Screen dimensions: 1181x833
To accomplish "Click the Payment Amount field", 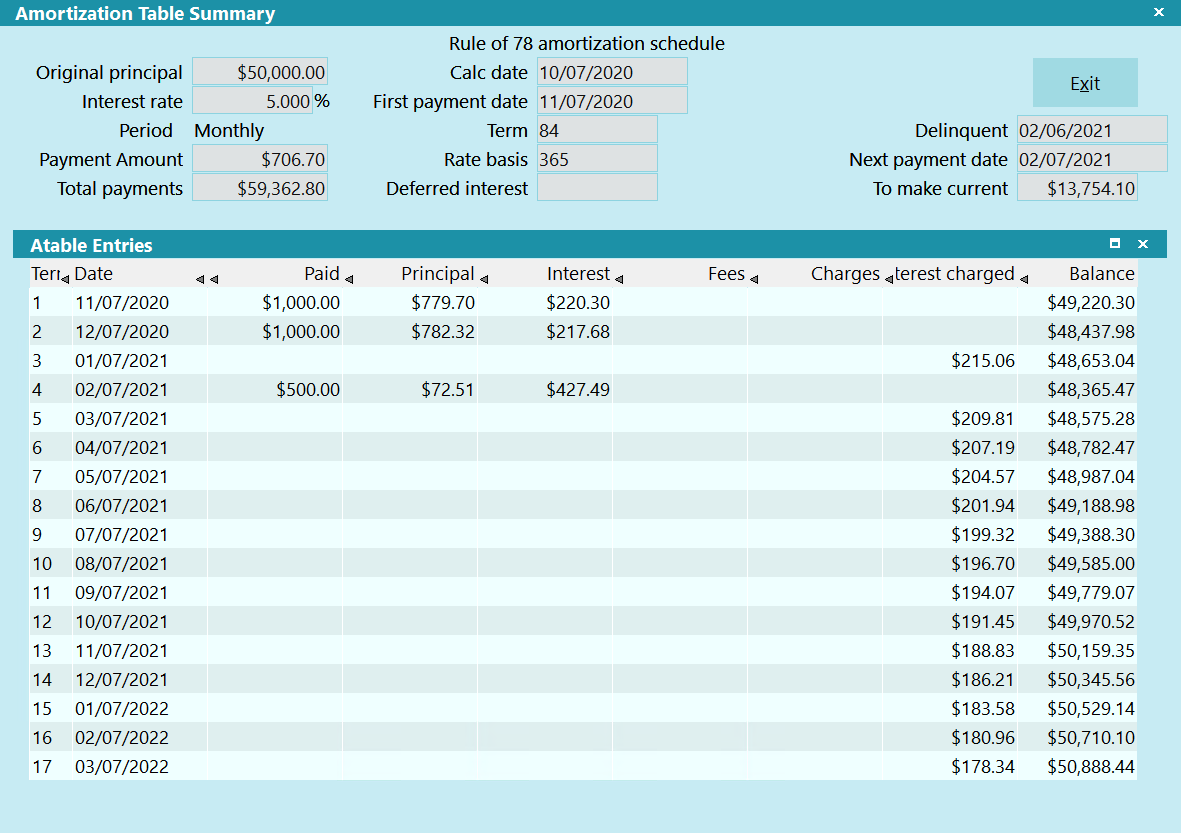I will (x=260, y=159).
